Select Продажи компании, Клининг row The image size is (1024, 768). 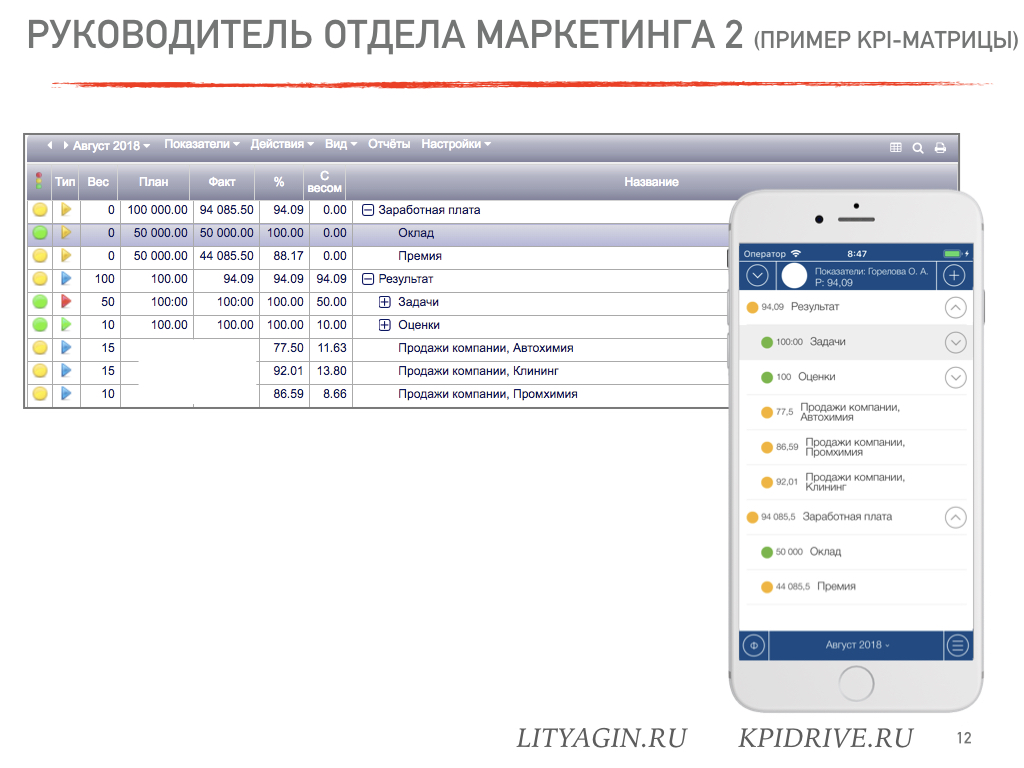click(x=479, y=371)
